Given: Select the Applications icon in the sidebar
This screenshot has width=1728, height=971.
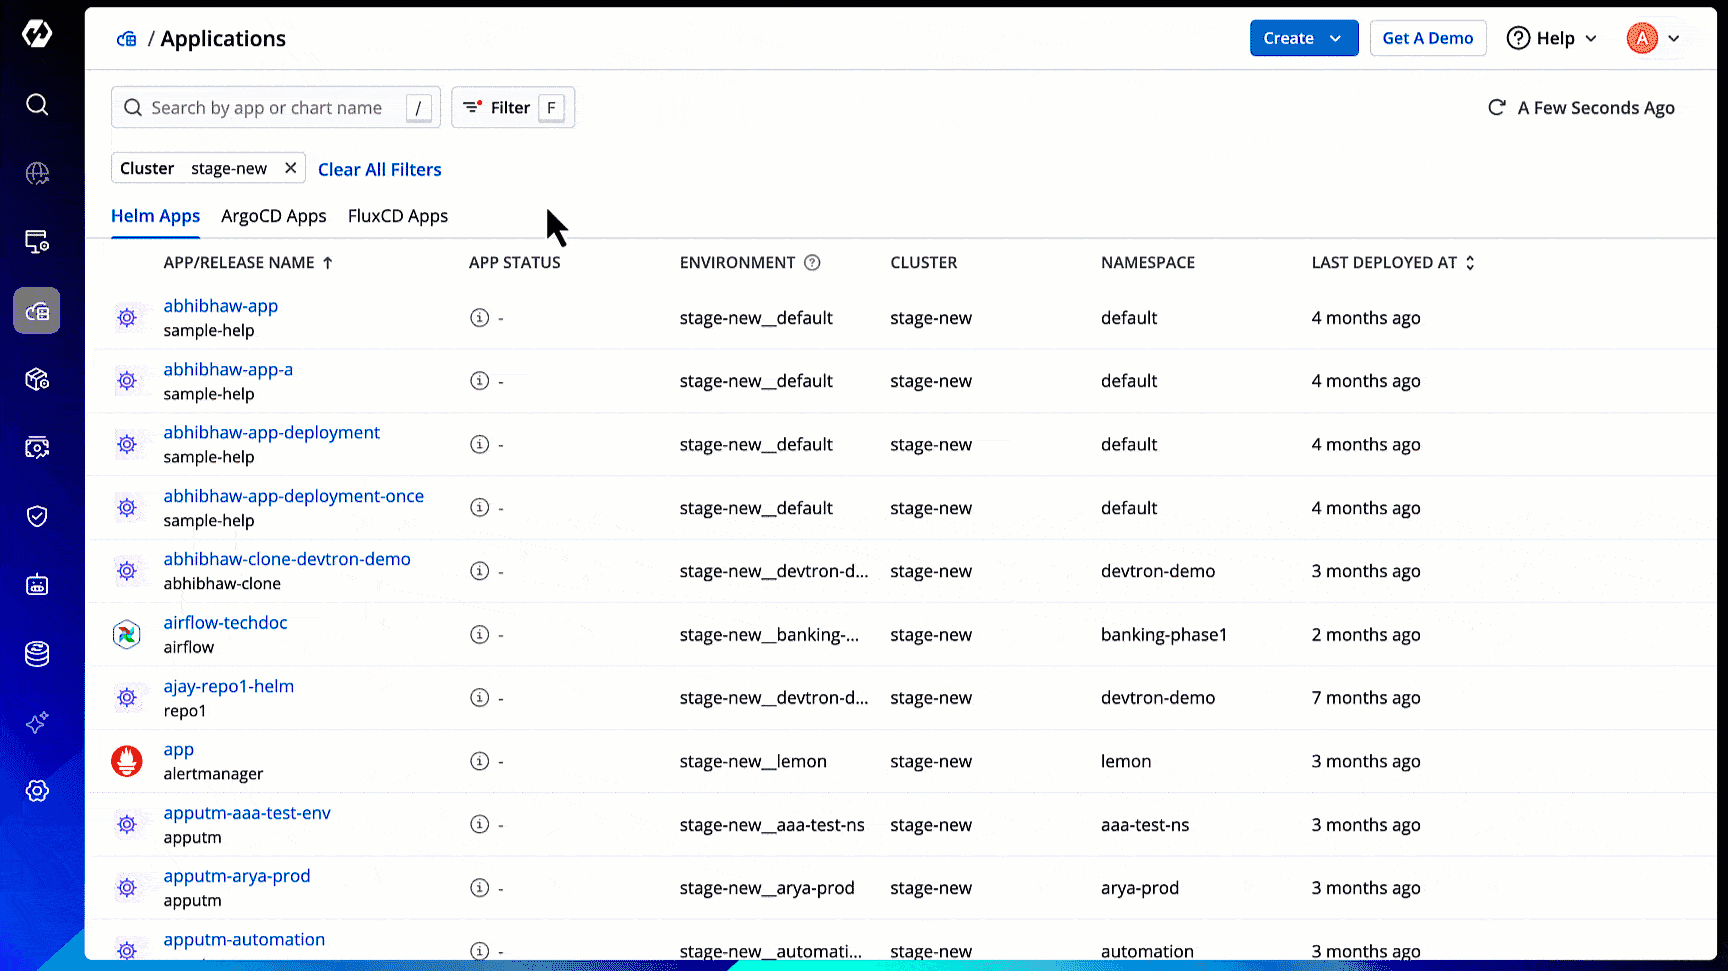Looking at the screenshot, I should 37,310.
